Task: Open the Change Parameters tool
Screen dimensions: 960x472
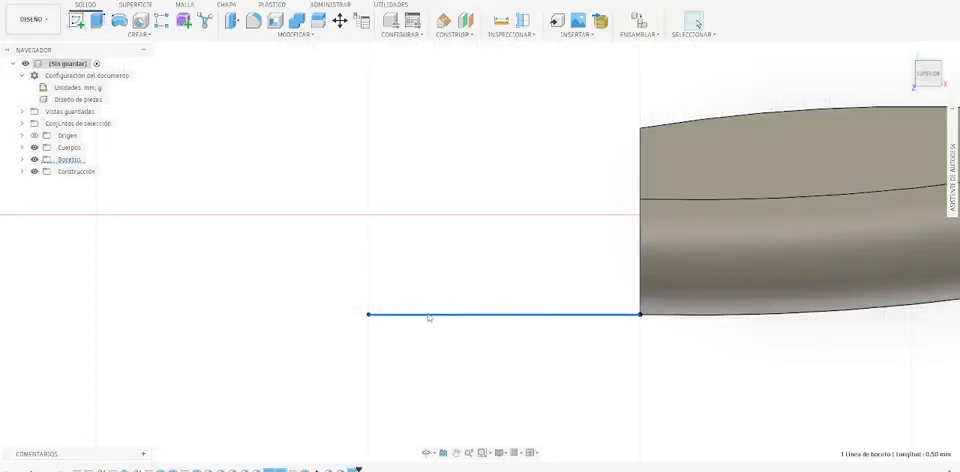Action: pos(362,21)
